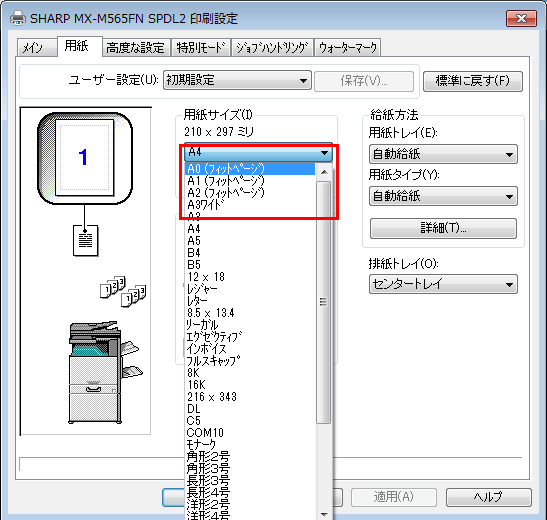Select C5 envelope size

coord(250,421)
